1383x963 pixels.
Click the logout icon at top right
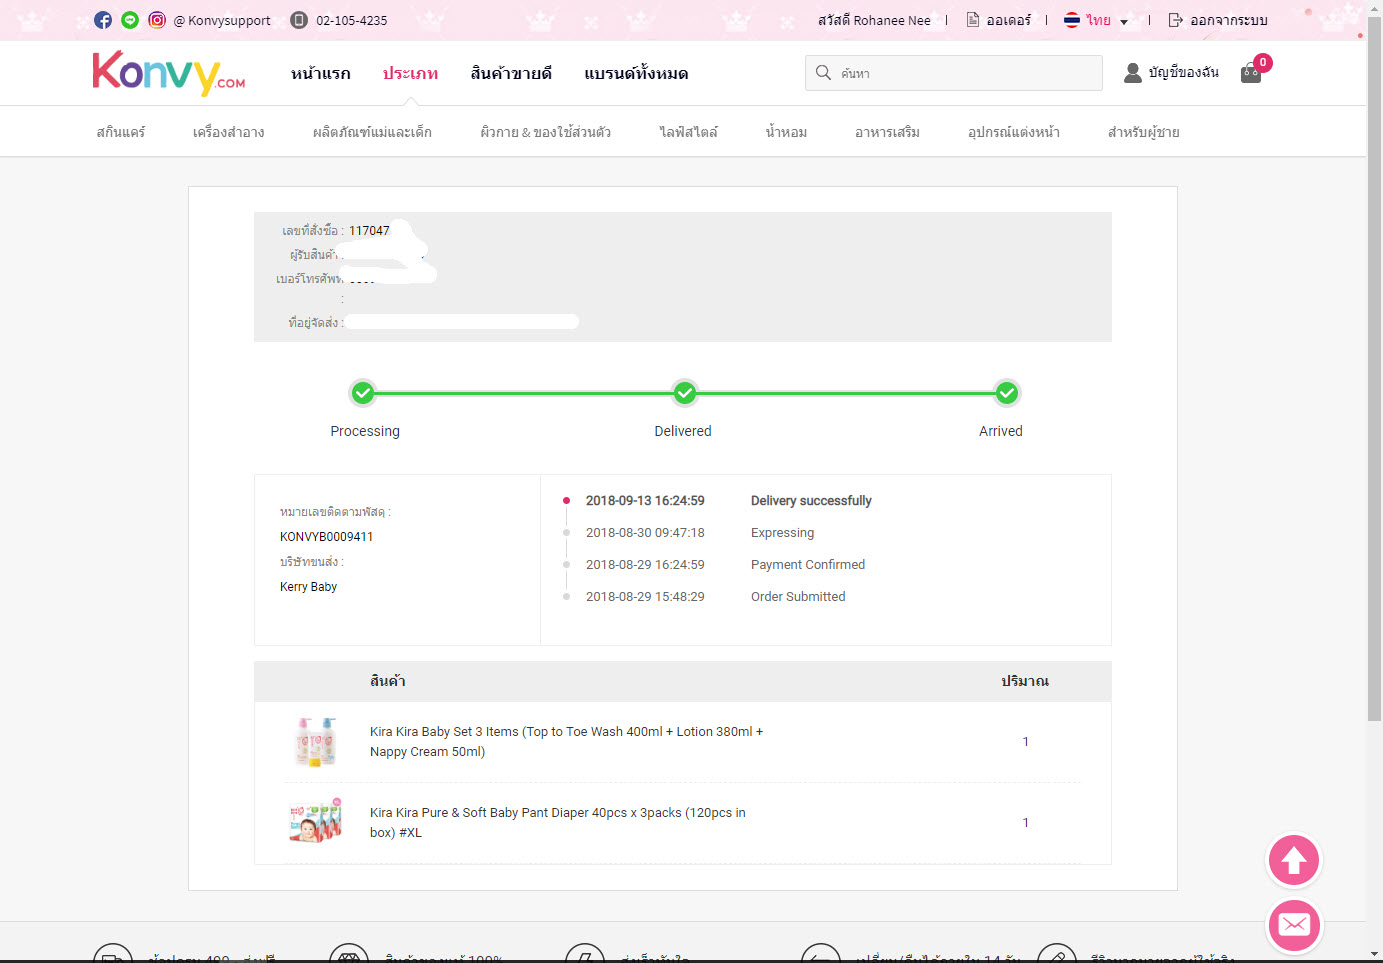click(1176, 20)
